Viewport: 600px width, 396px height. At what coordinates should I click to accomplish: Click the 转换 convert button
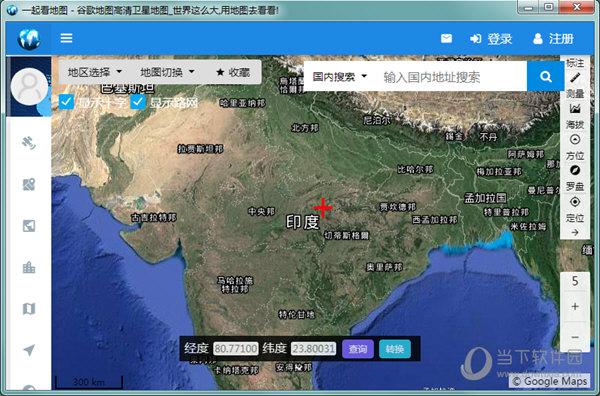pos(395,349)
